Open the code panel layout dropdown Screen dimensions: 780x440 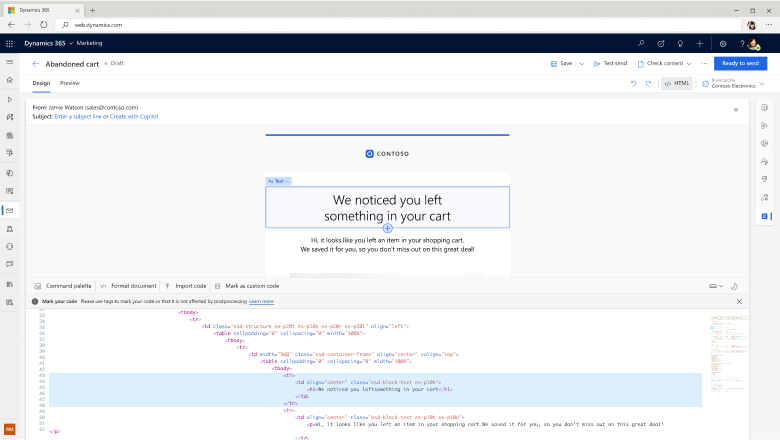pyautogui.click(x=716, y=286)
